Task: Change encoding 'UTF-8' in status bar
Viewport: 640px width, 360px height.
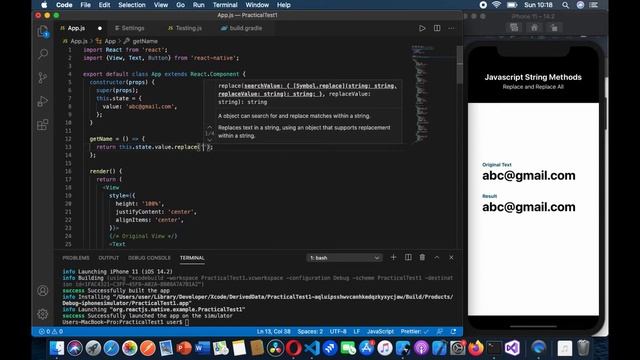Action: (338, 331)
